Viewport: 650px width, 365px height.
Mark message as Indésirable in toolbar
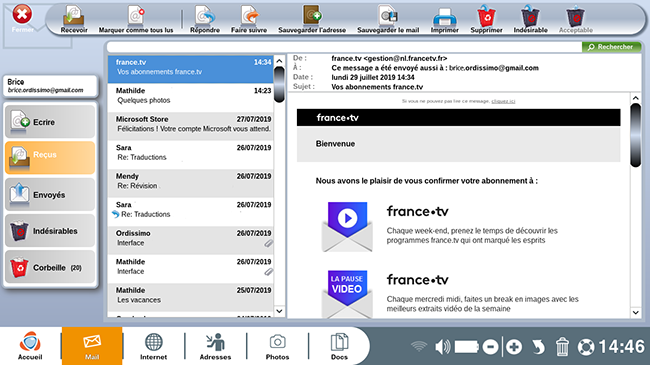(x=530, y=19)
